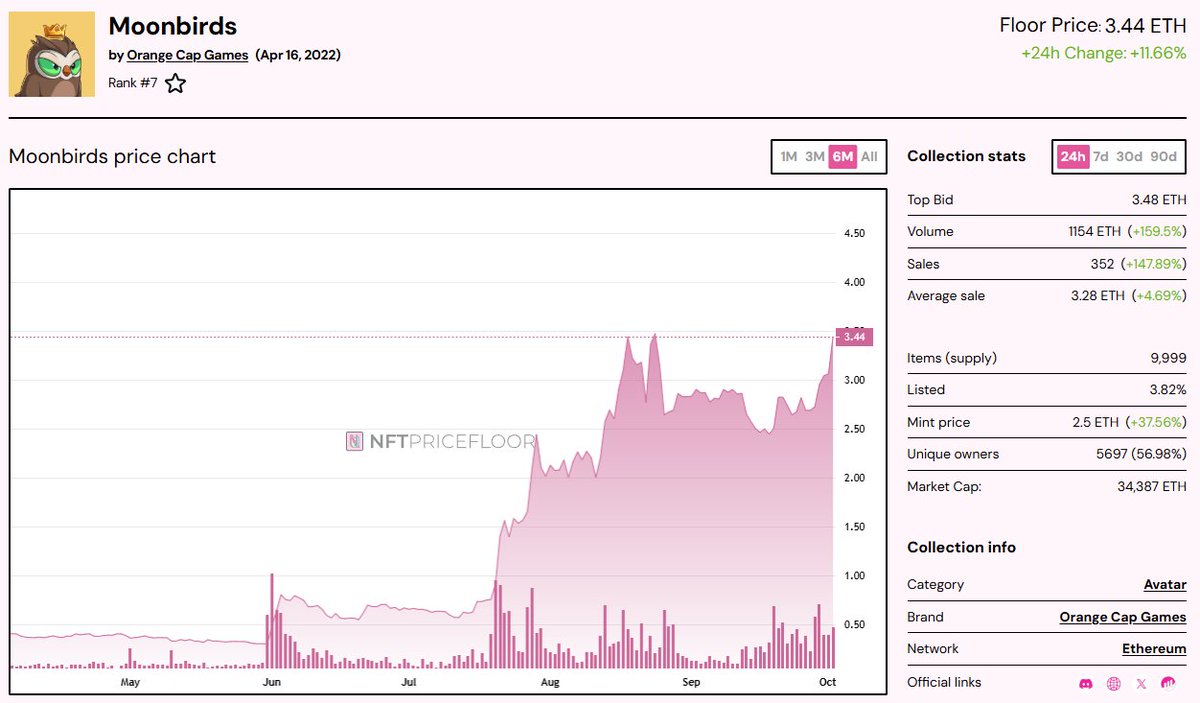
Task: Click the Moonbirds collection avatar thumbnail
Action: click(52, 51)
